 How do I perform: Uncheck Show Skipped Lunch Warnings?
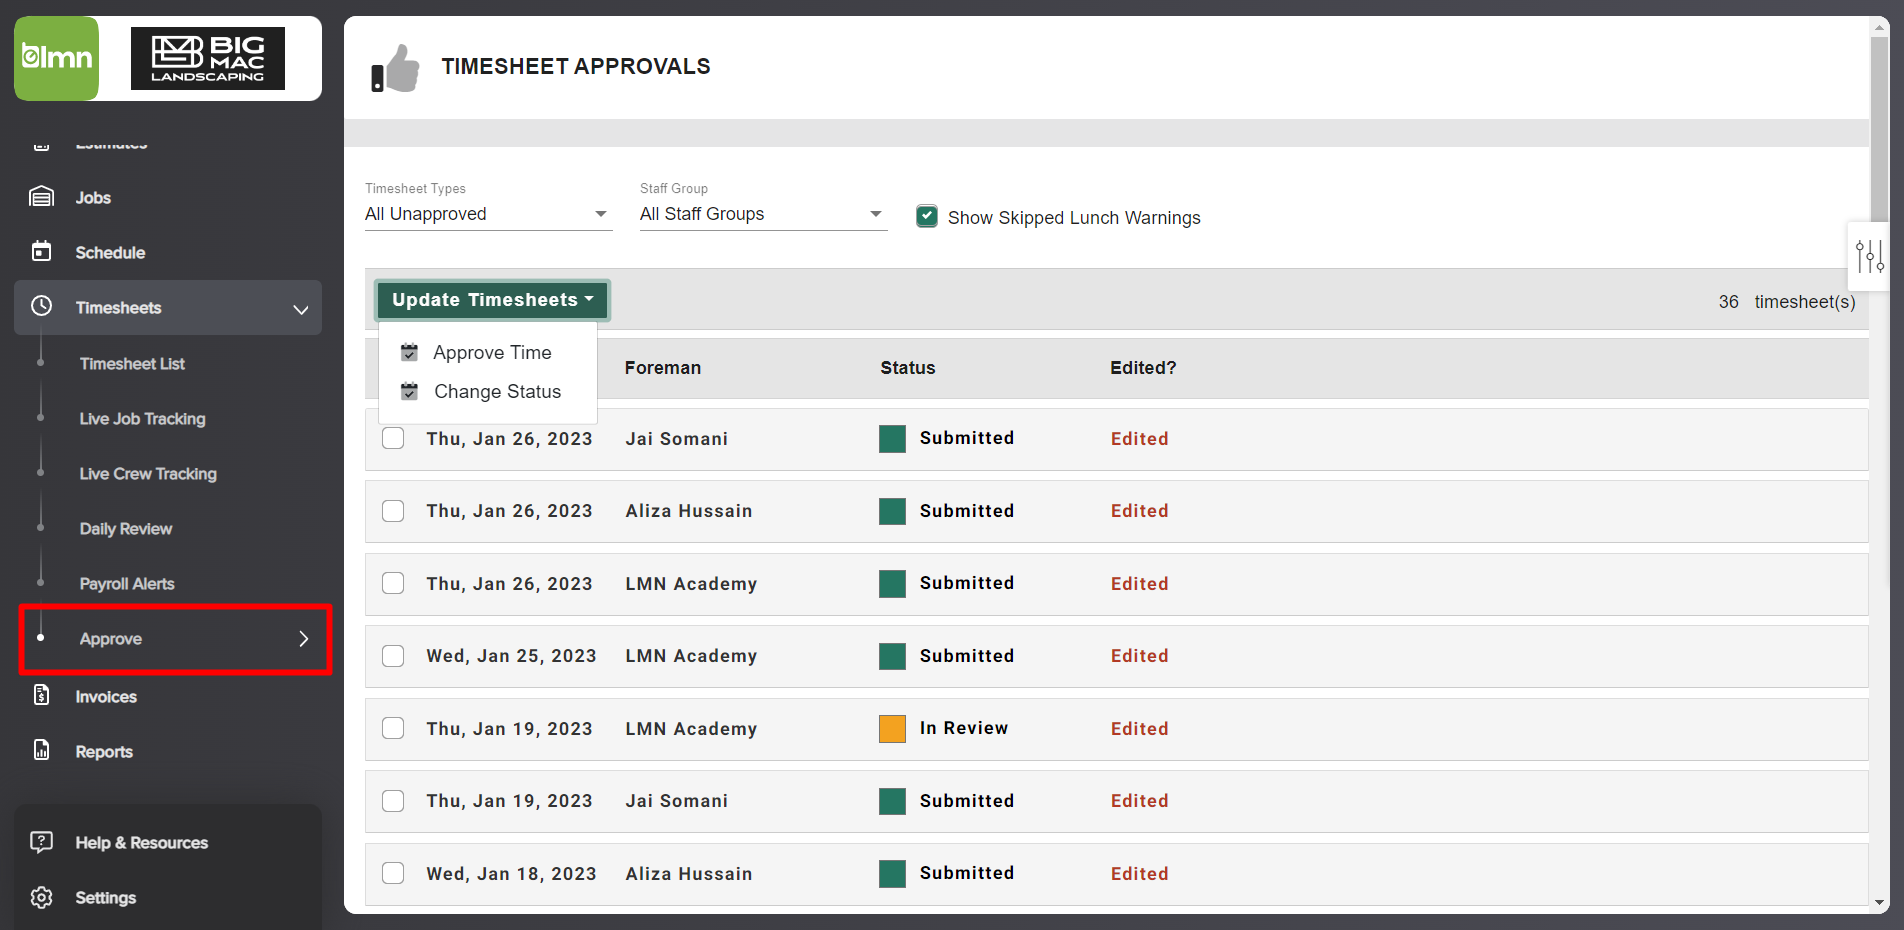(x=927, y=217)
